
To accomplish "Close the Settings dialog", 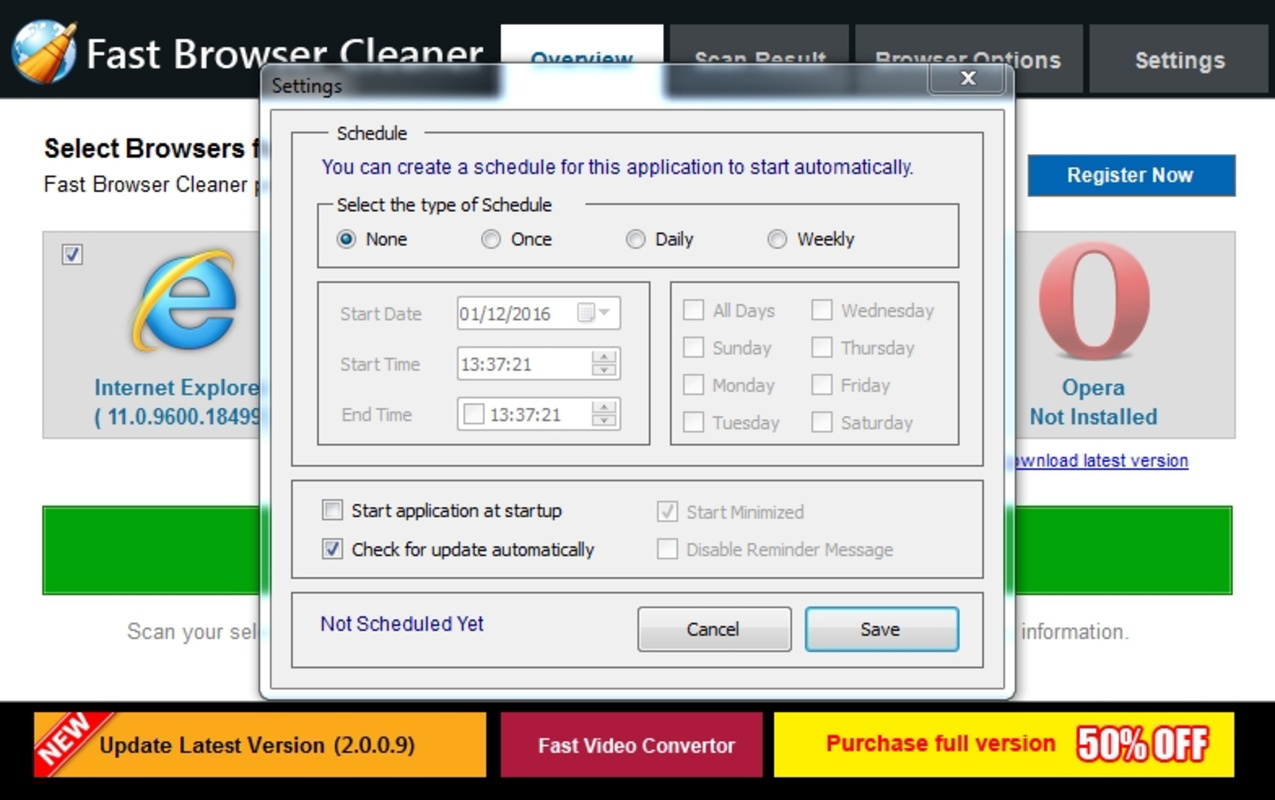I will [968, 78].
